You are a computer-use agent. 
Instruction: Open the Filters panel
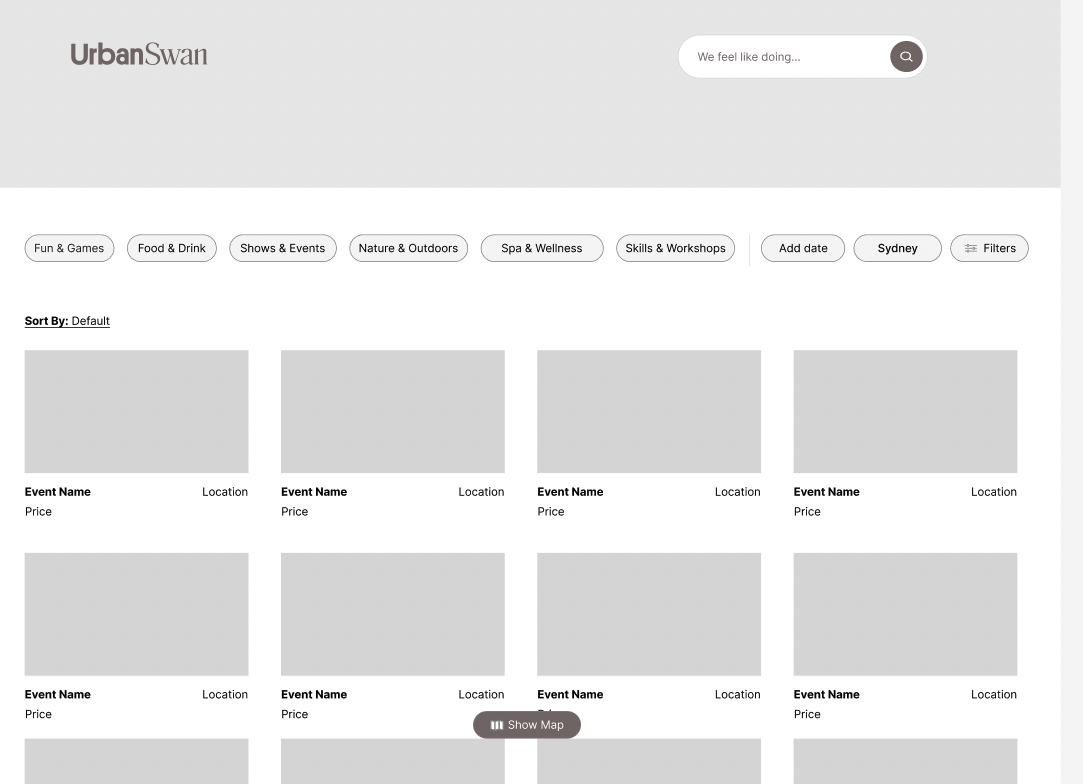[x=989, y=248]
